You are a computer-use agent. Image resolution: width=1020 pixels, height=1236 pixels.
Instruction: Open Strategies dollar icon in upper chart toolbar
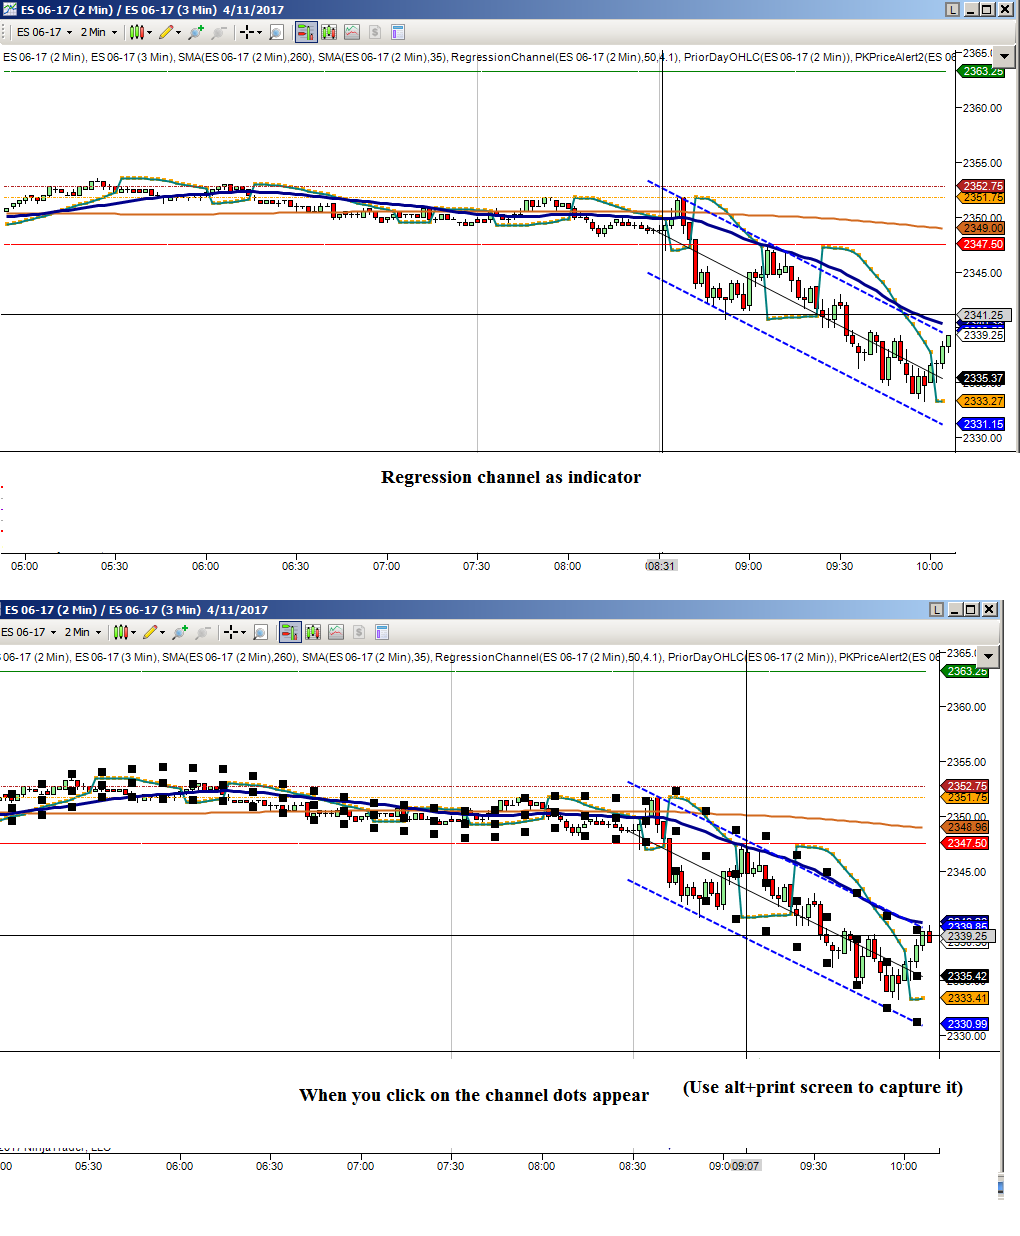point(375,32)
